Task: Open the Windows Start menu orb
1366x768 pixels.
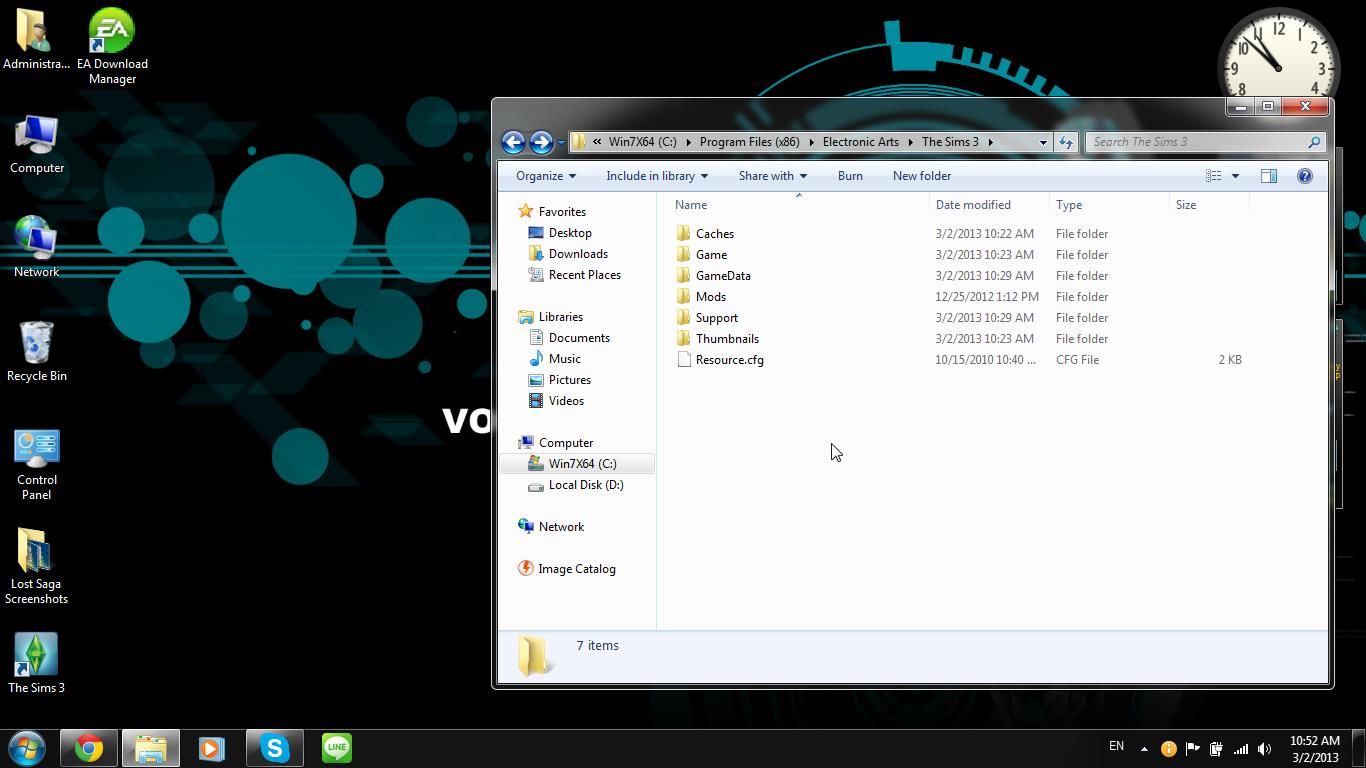Action: tap(27, 748)
